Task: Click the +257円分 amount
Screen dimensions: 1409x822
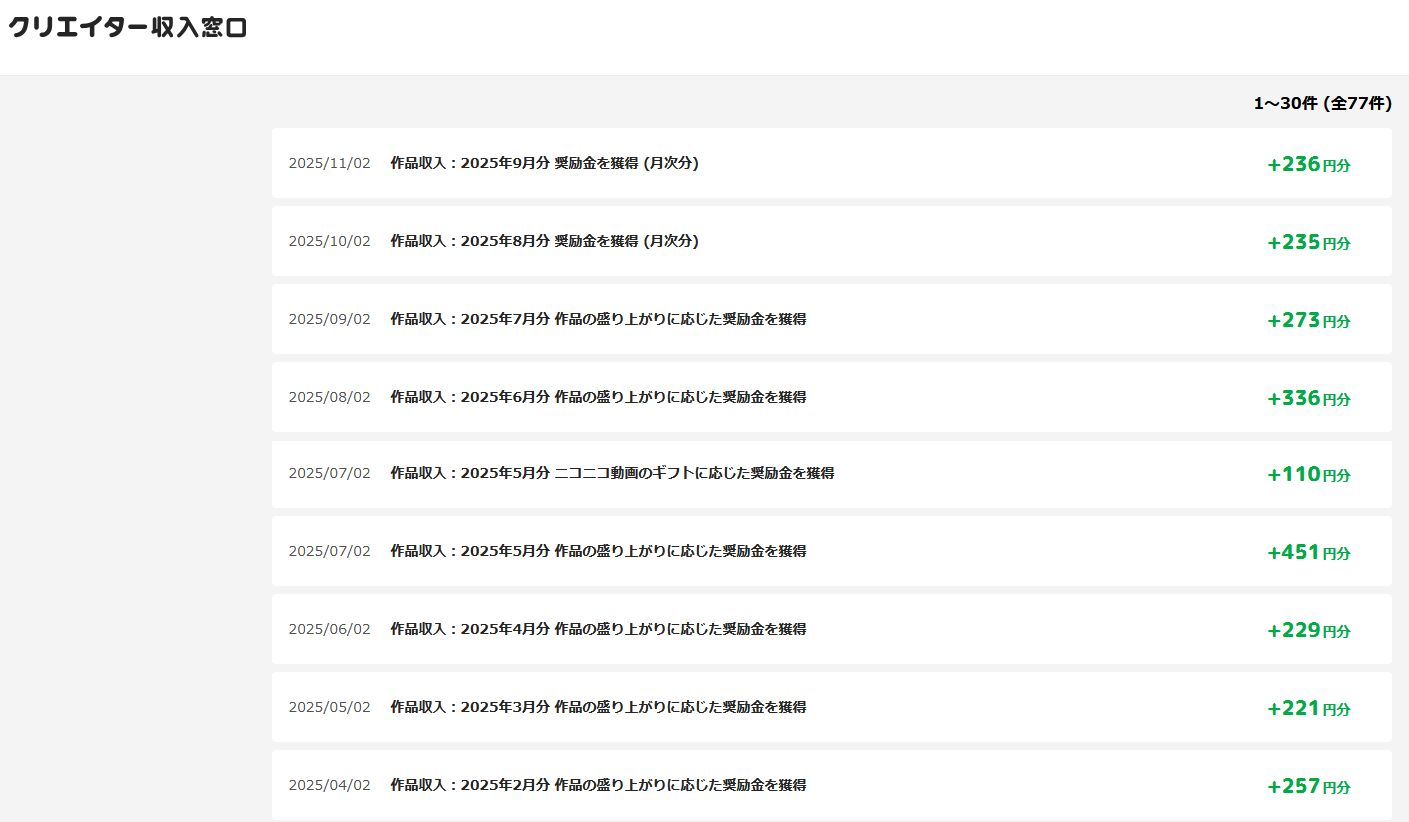Action: tap(1308, 786)
